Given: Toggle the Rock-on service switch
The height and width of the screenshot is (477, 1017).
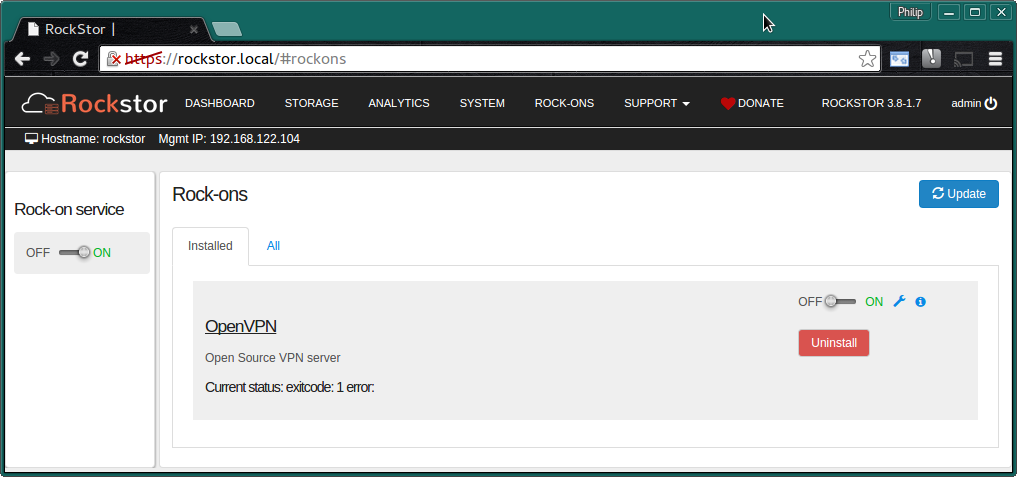Looking at the screenshot, I should (x=74, y=252).
